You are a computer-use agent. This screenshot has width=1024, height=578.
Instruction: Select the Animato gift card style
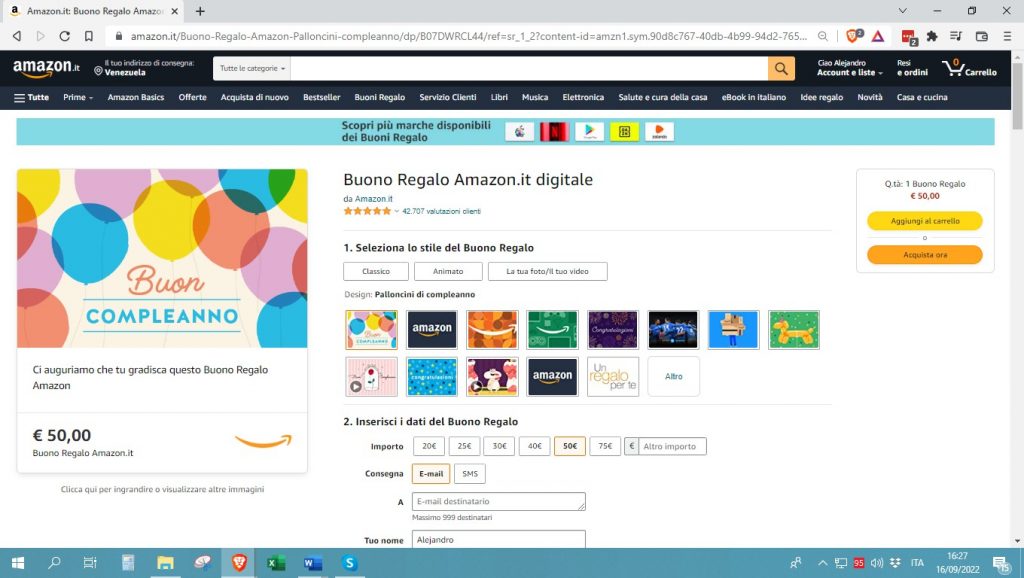pos(448,271)
